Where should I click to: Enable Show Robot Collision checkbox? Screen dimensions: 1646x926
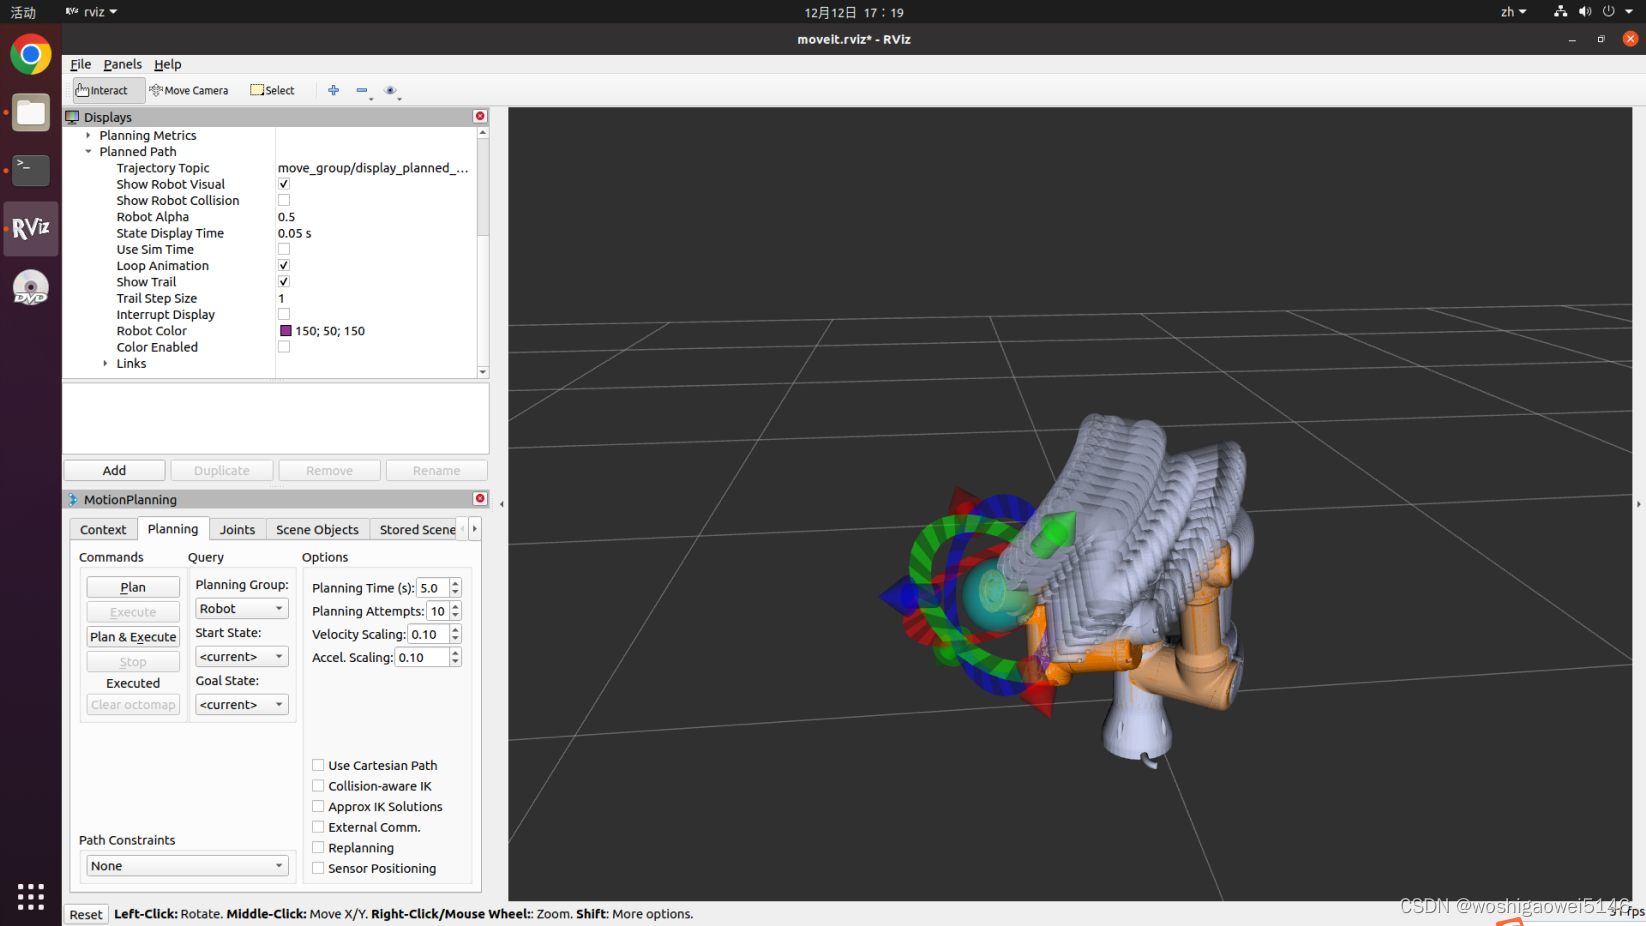click(284, 200)
